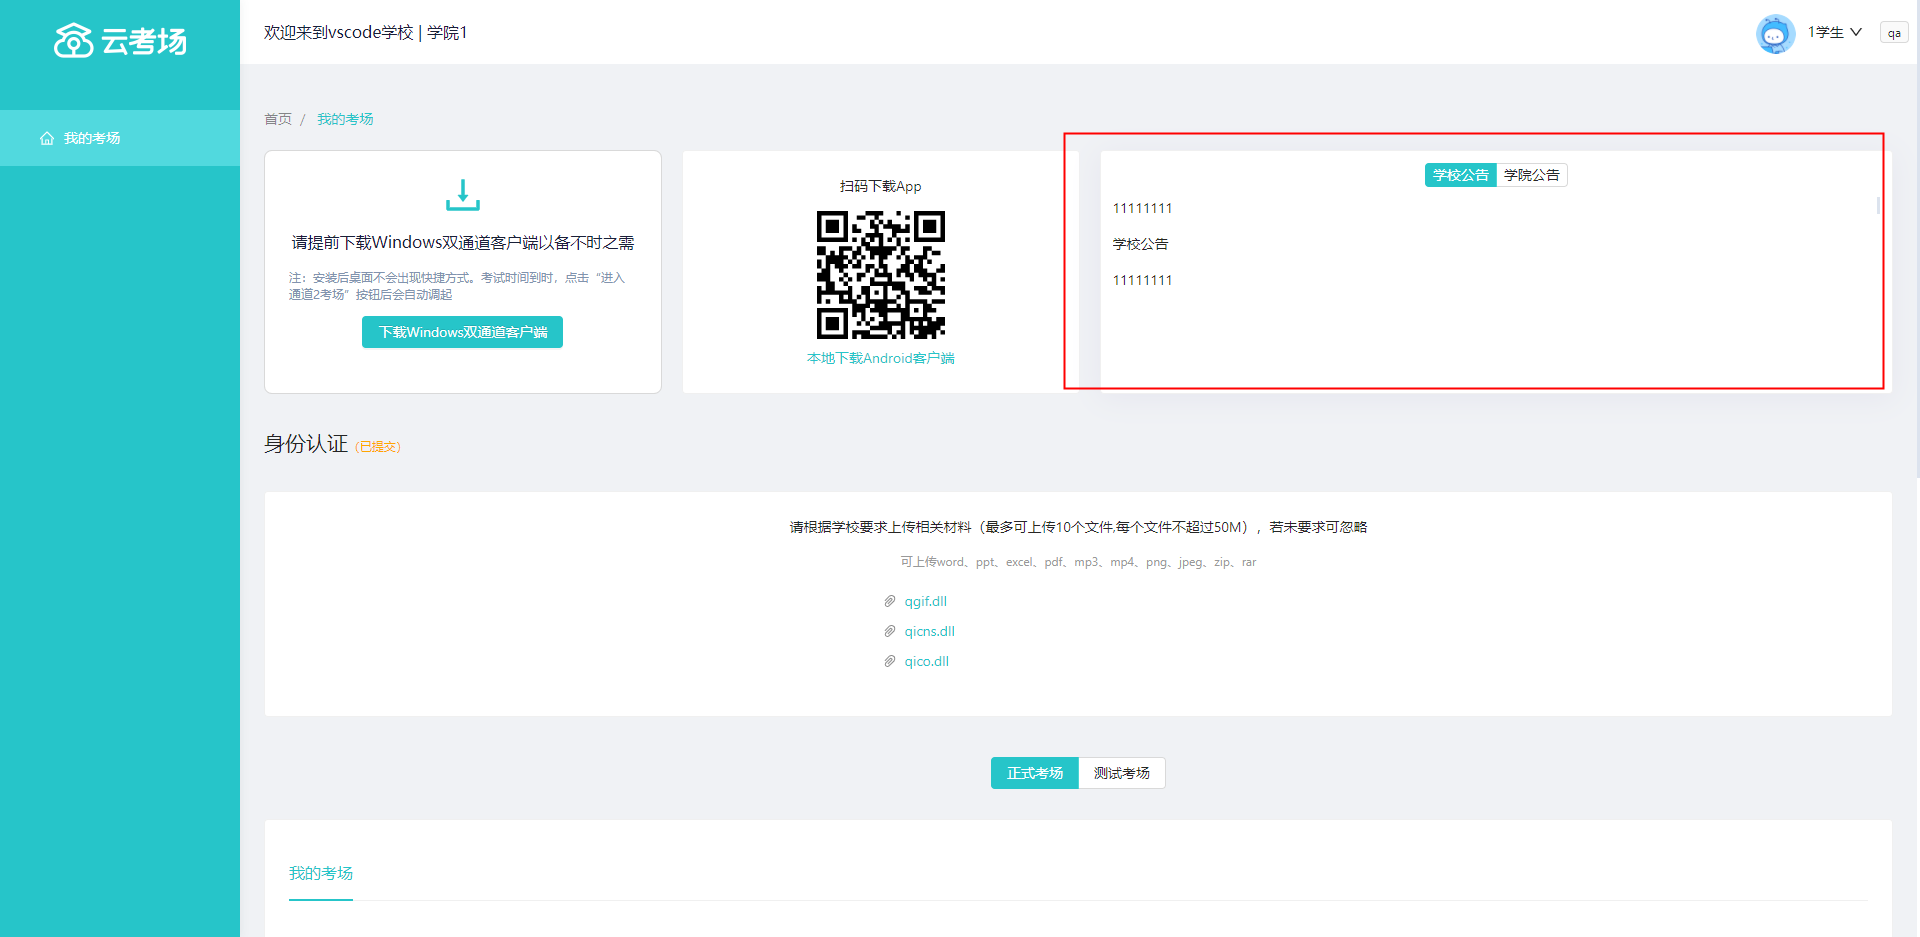Switch to 学院公告 announcements

pos(1531,175)
